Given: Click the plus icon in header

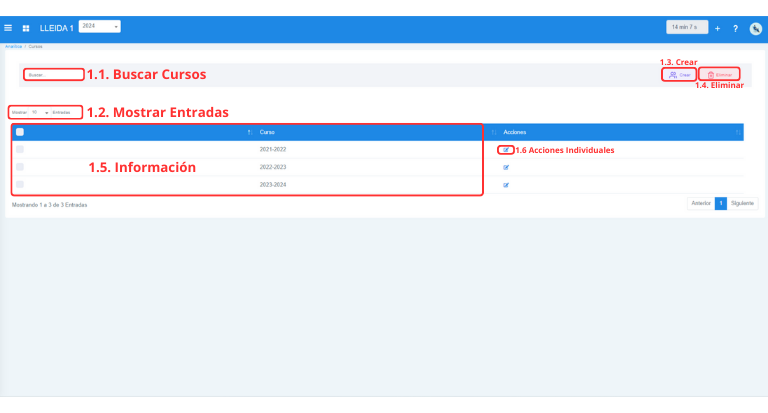Looking at the screenshot, I should coord(717,28).
